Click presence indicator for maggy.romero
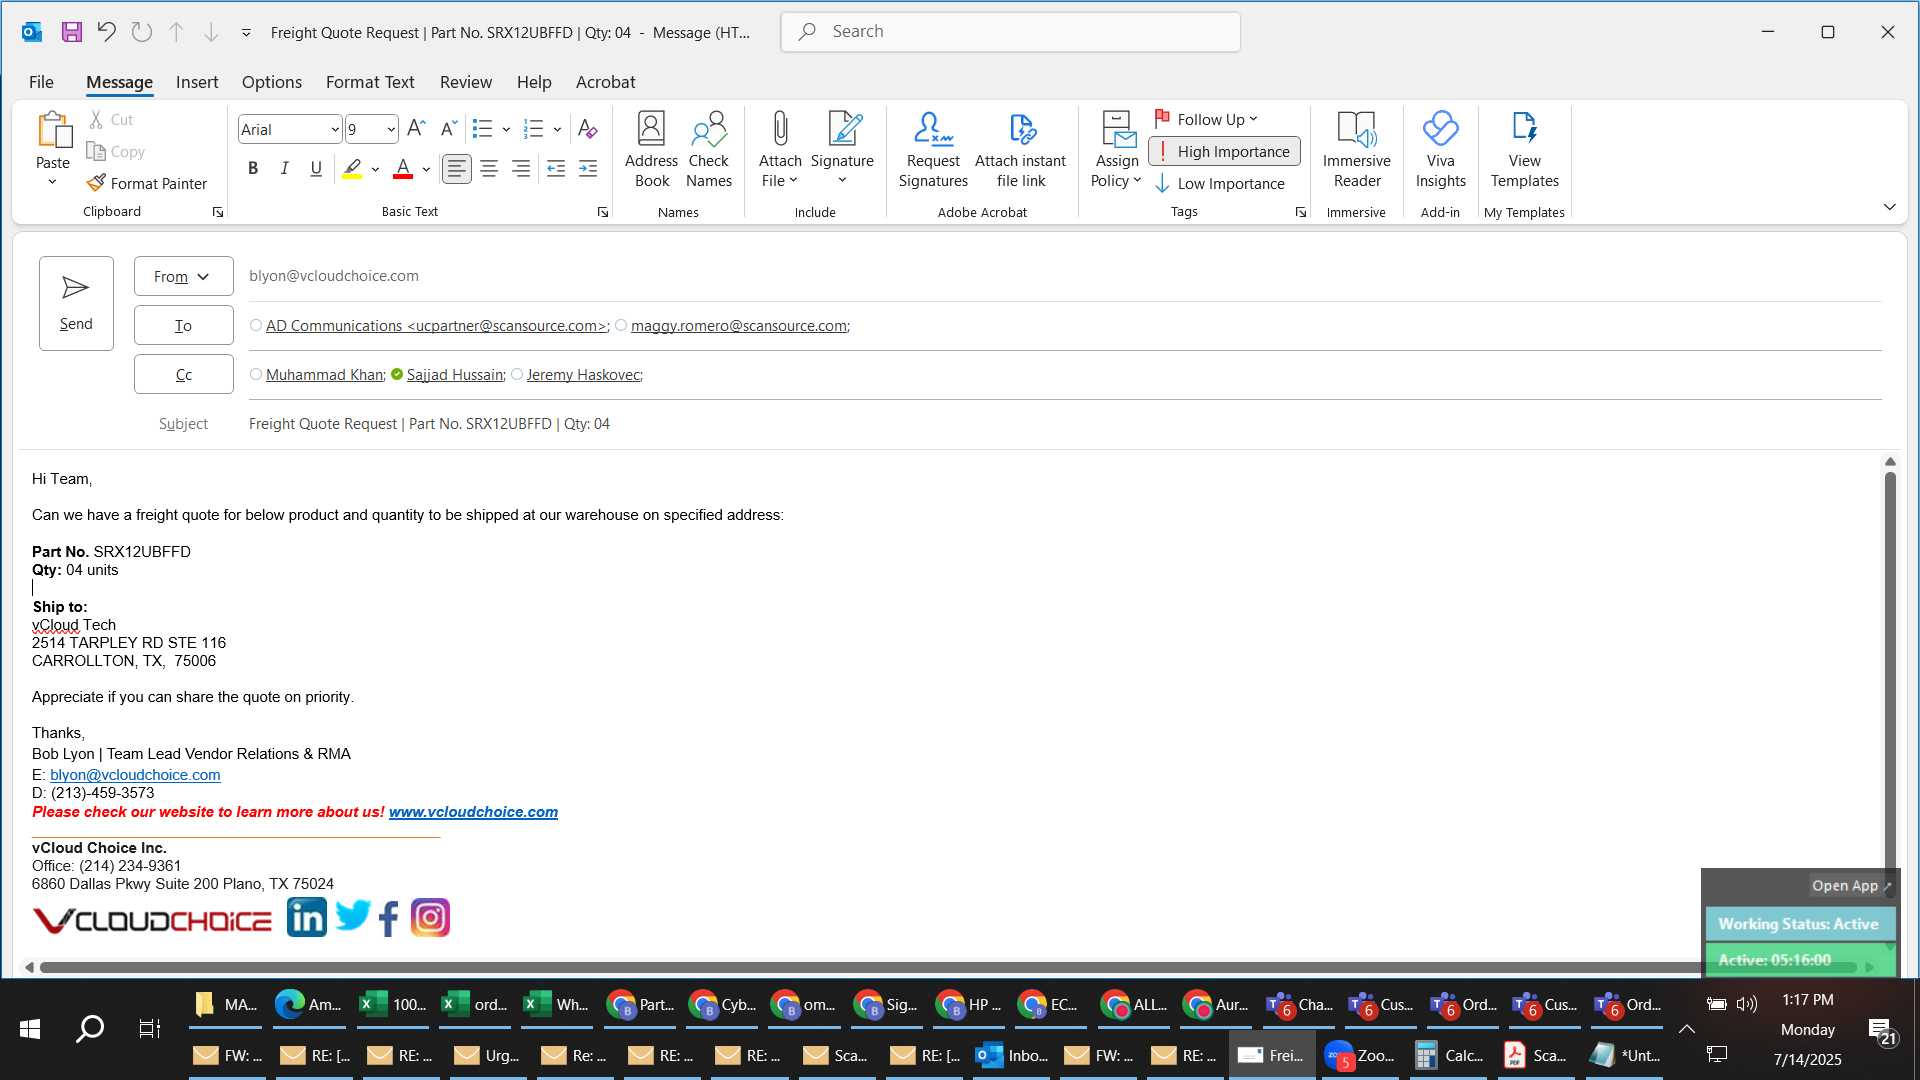This screenshot has height=1080, width=1920. click(x=621, y=325)
